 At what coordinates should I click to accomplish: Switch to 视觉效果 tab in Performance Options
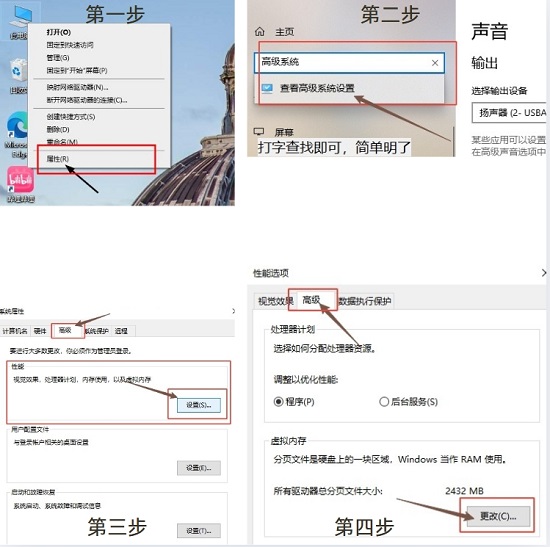click(275, 301)
